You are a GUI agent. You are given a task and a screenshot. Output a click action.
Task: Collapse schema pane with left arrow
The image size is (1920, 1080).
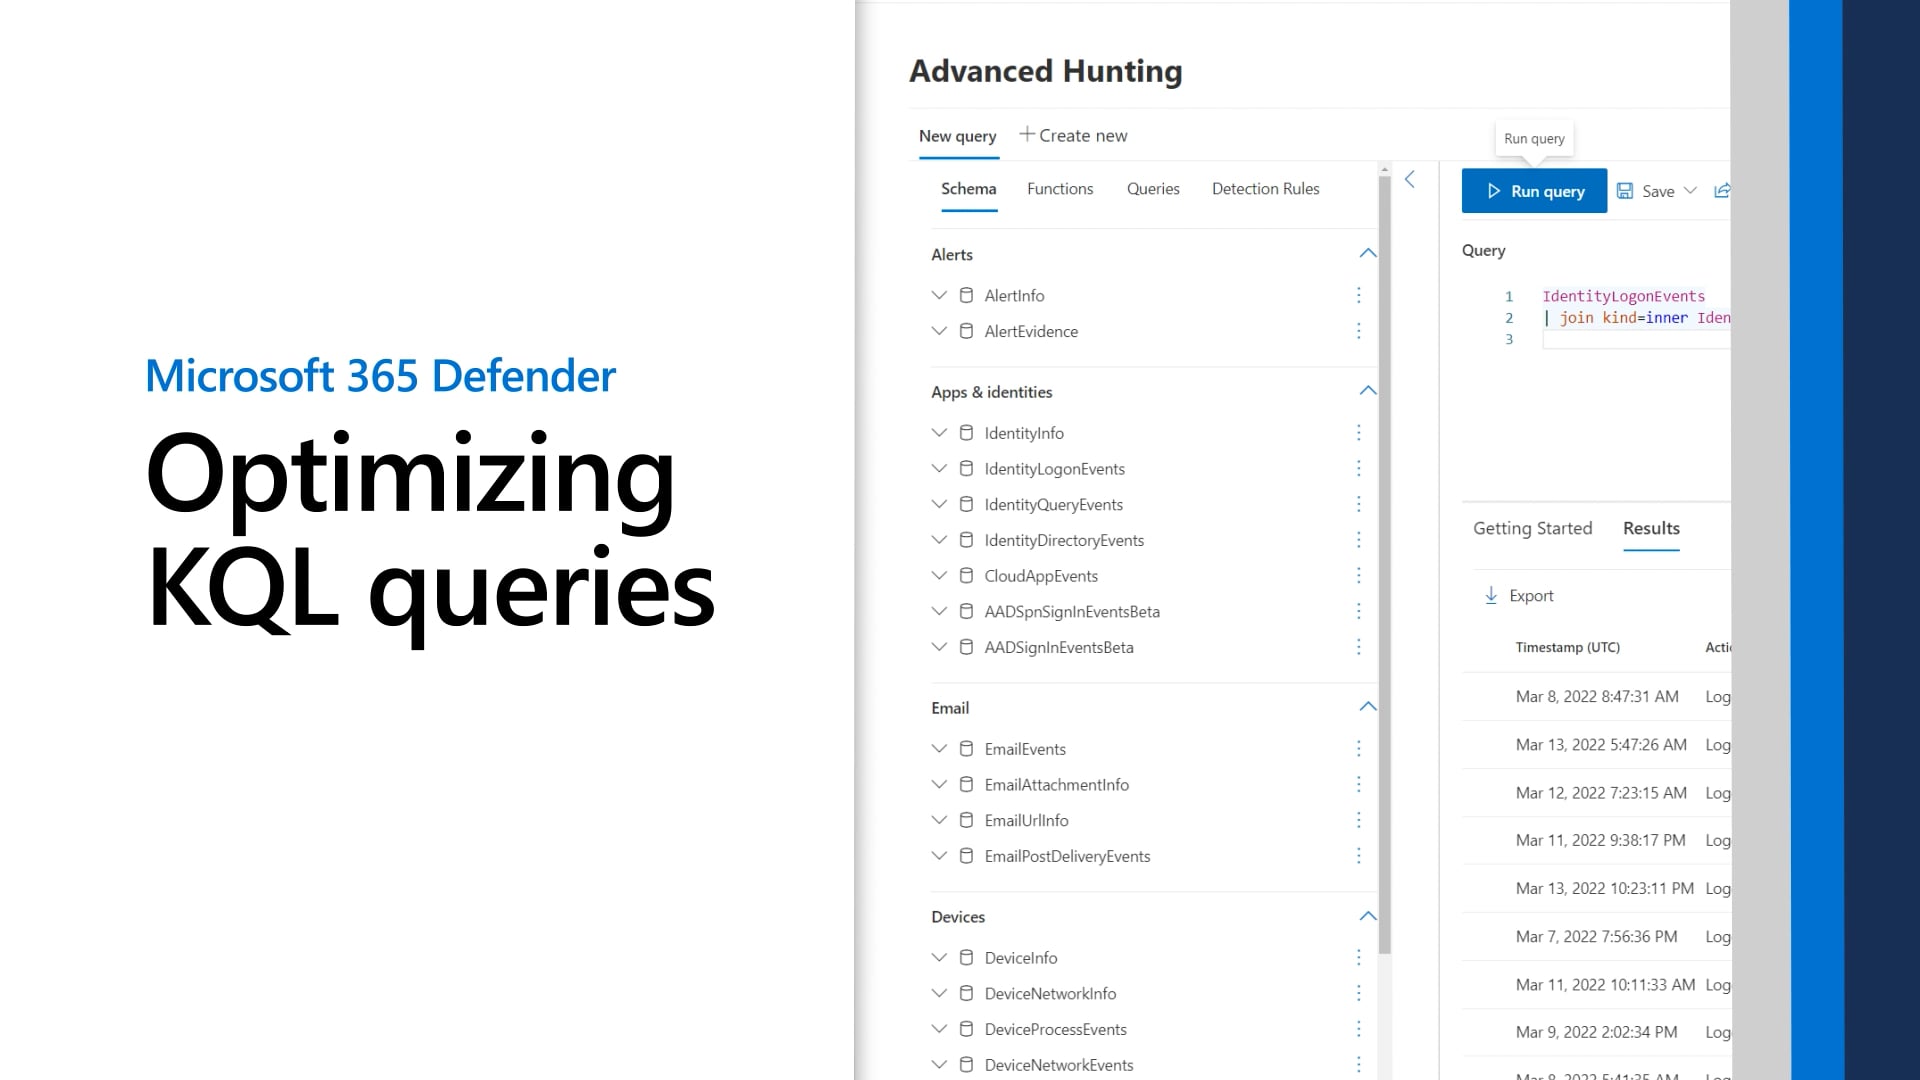(x=1410, y=180)
